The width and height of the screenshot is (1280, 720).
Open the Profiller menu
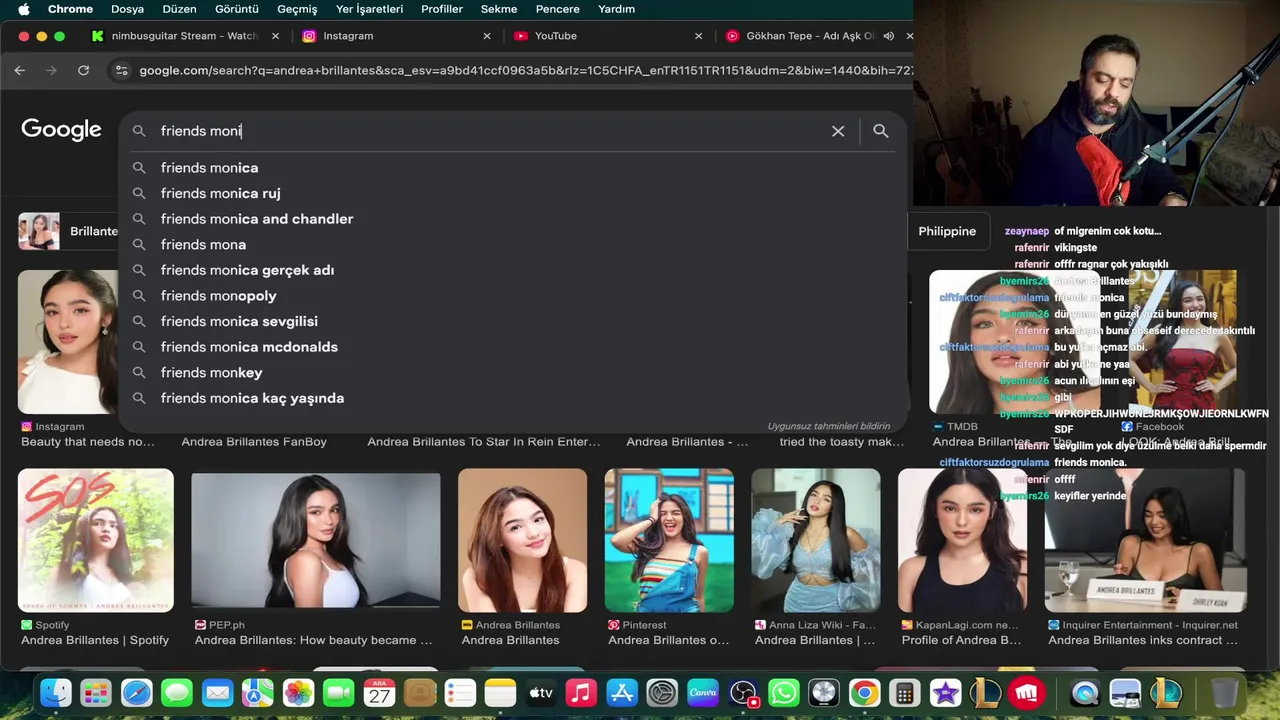pyautogui.click(x=442, y=9)
